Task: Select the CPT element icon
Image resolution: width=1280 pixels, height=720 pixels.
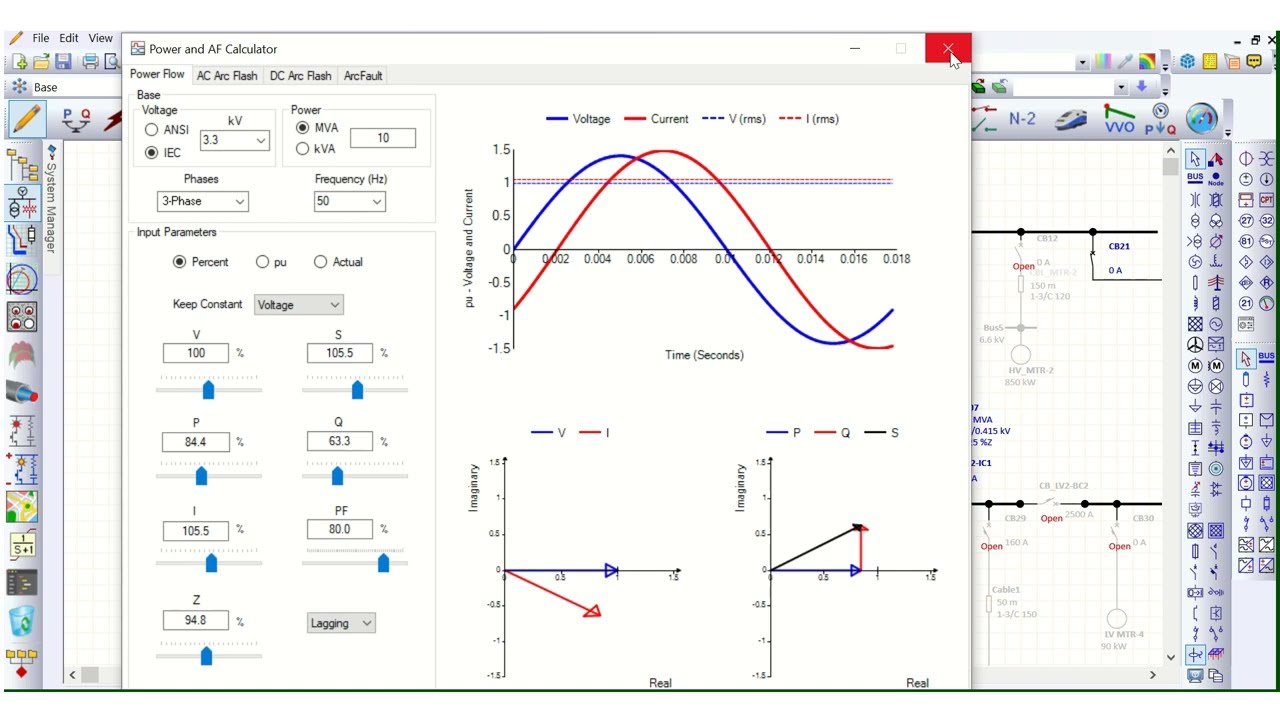Action: (x=1266, y=200)
